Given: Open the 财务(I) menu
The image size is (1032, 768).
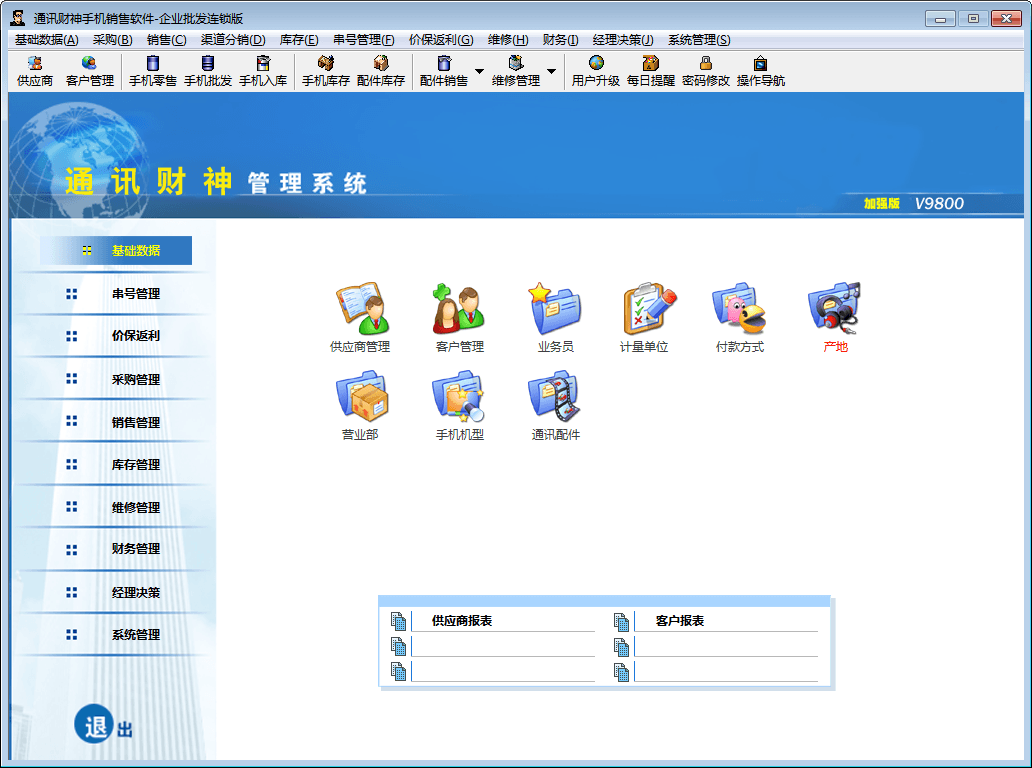Looking at the screenshot, I should coord(560,40).
